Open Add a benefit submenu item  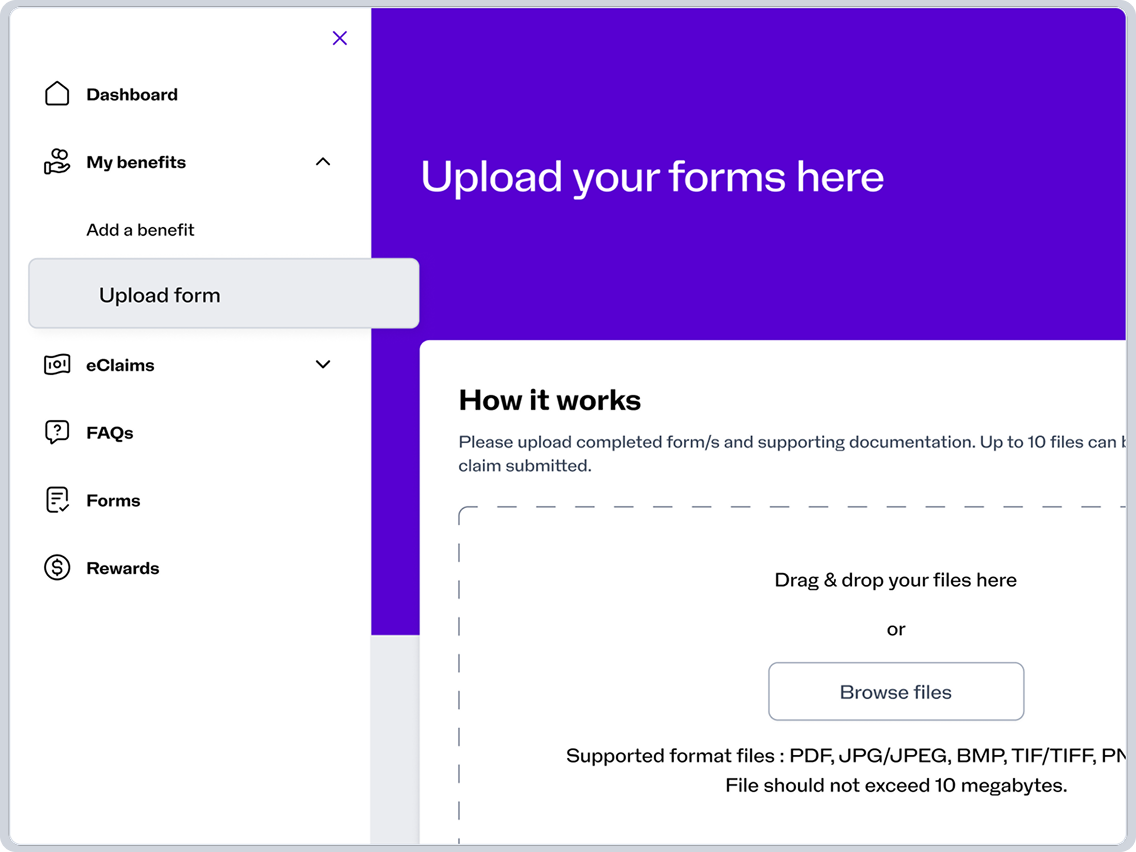(141, 230)
